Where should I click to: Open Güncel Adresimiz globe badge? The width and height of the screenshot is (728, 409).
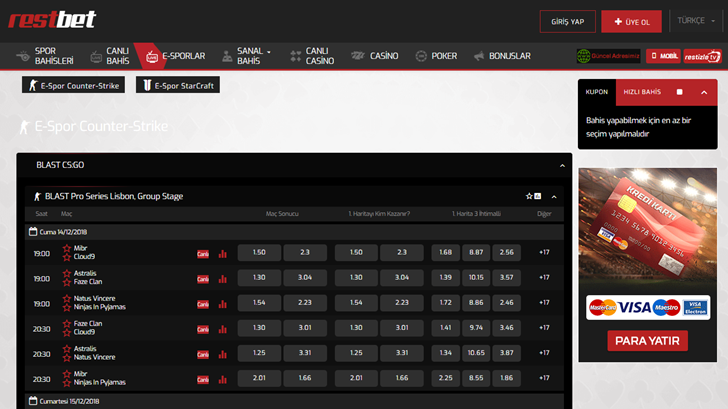click(608, 56)
